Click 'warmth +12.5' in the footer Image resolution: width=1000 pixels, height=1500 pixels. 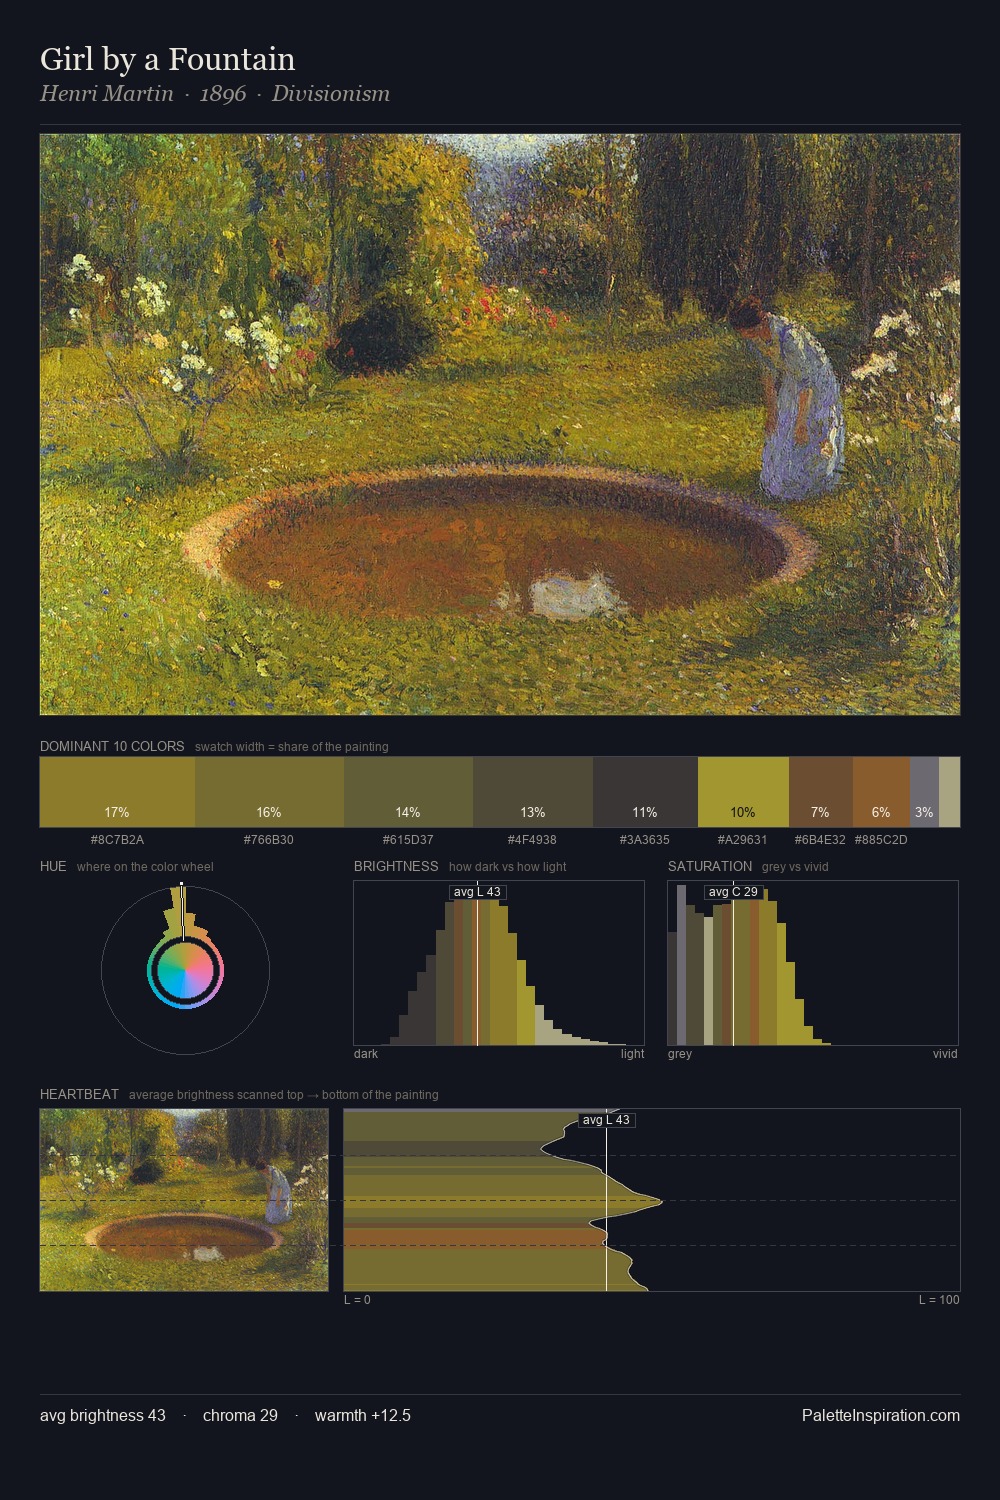(x=363, y=1415)
